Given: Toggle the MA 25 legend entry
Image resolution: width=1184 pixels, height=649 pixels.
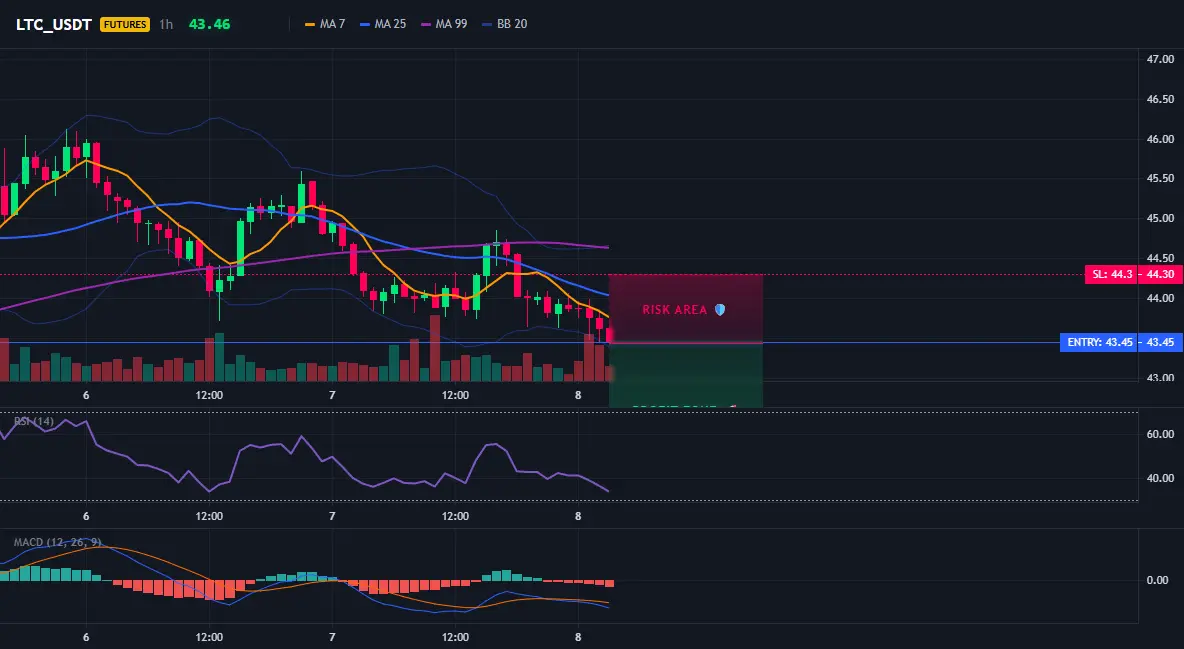Looking at the screenshot, I should [x=383, y=24].
